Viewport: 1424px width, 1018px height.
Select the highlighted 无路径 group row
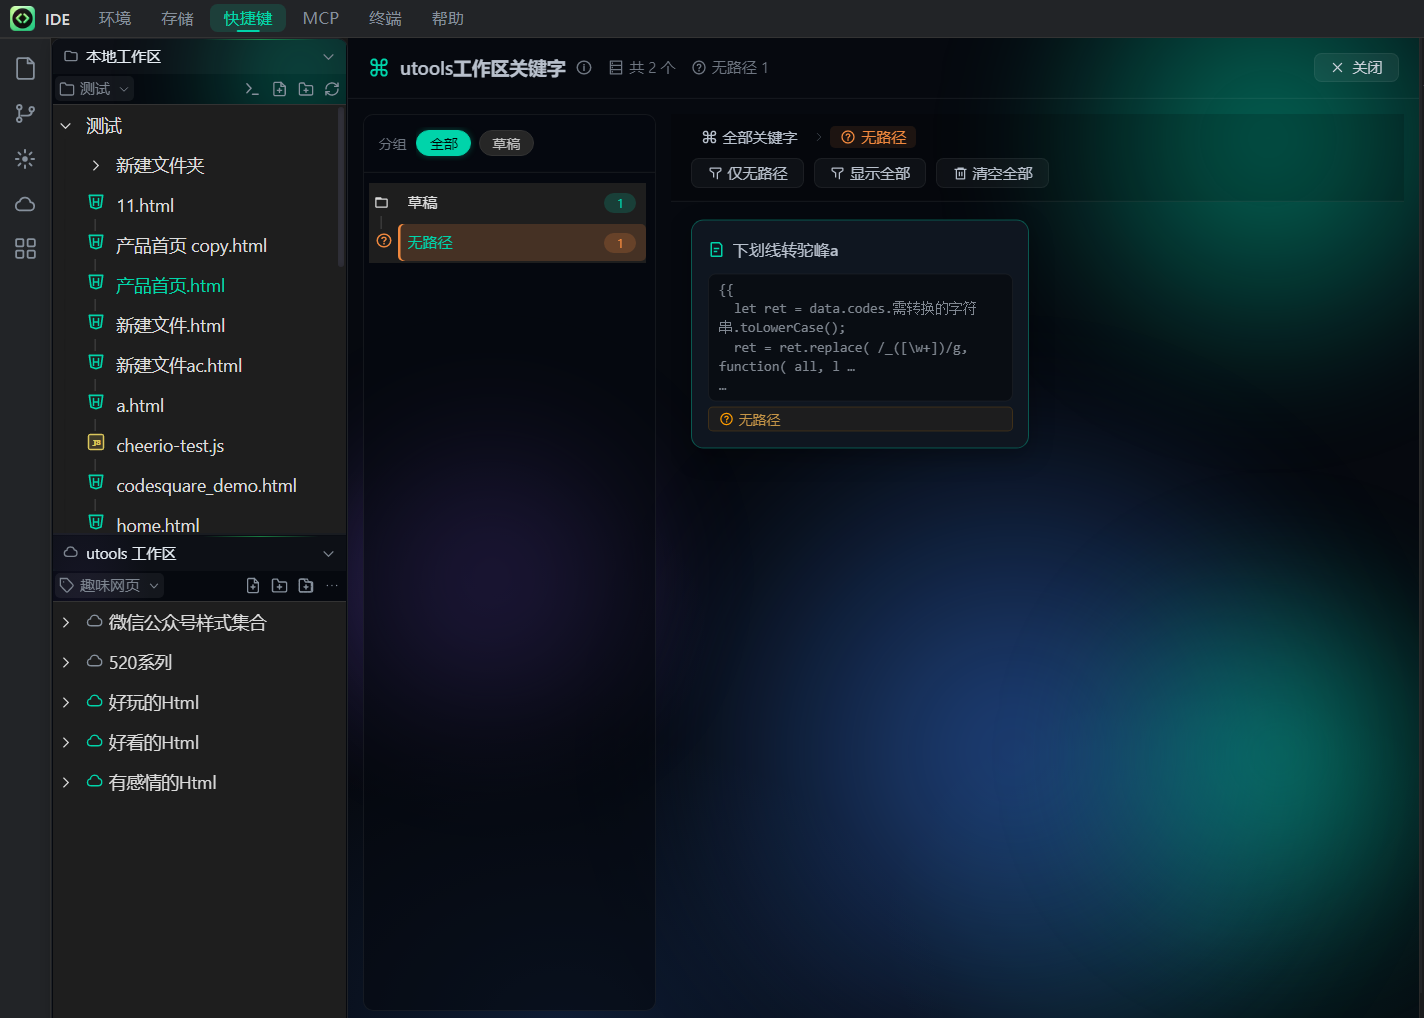507,243
